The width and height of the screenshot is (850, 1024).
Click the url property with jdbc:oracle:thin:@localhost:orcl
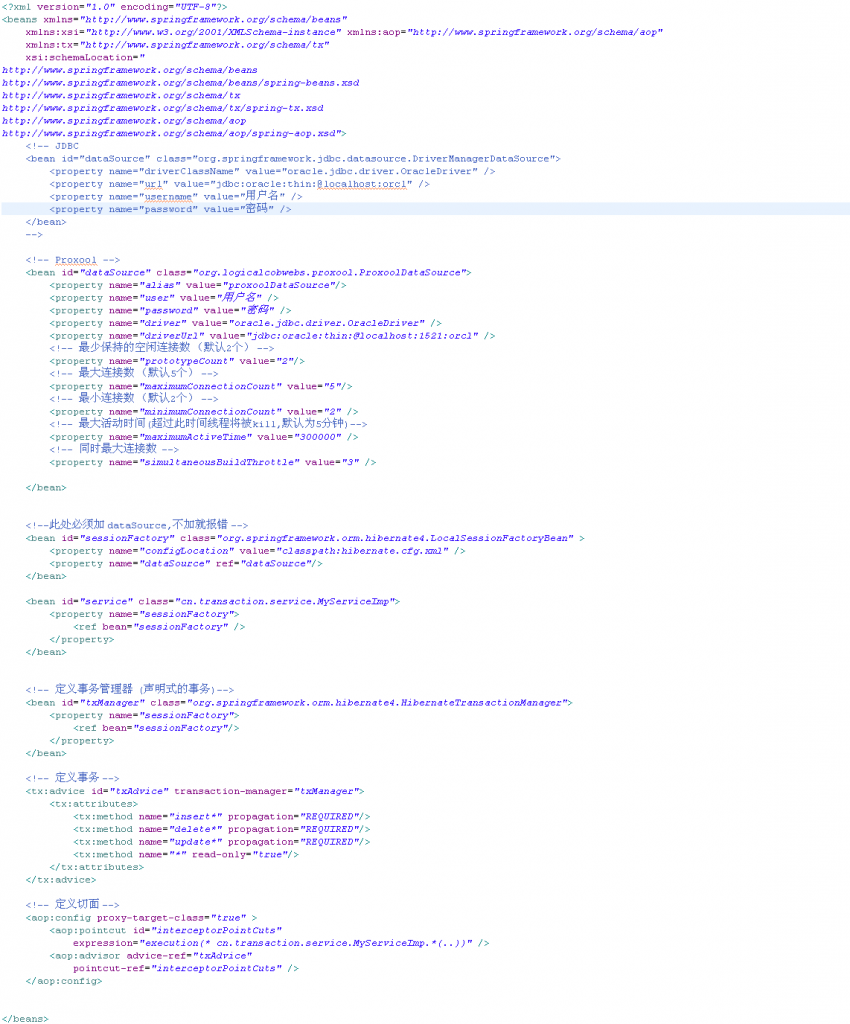[x=240, y=184]
